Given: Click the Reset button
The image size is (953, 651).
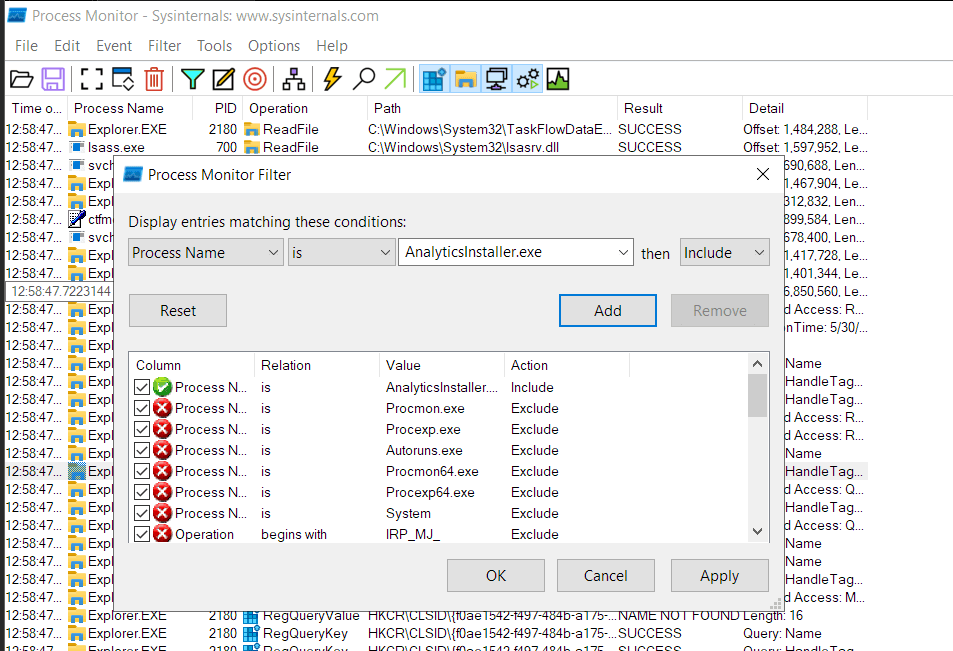Looking at the screenshot, I should pyautogui.click(x=178, y=311).
